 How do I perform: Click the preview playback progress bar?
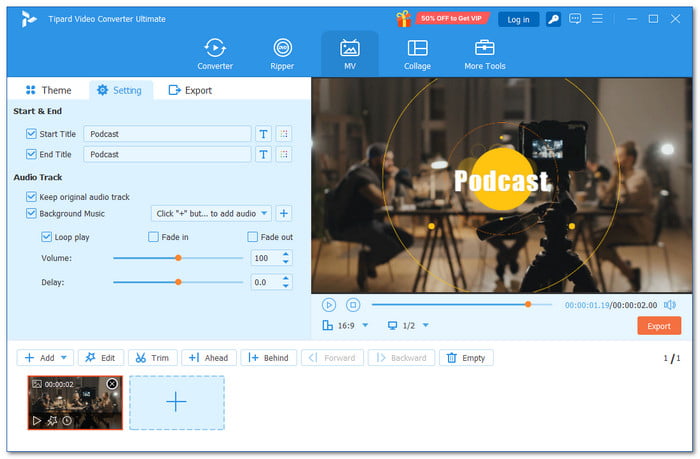coord(462,305)
